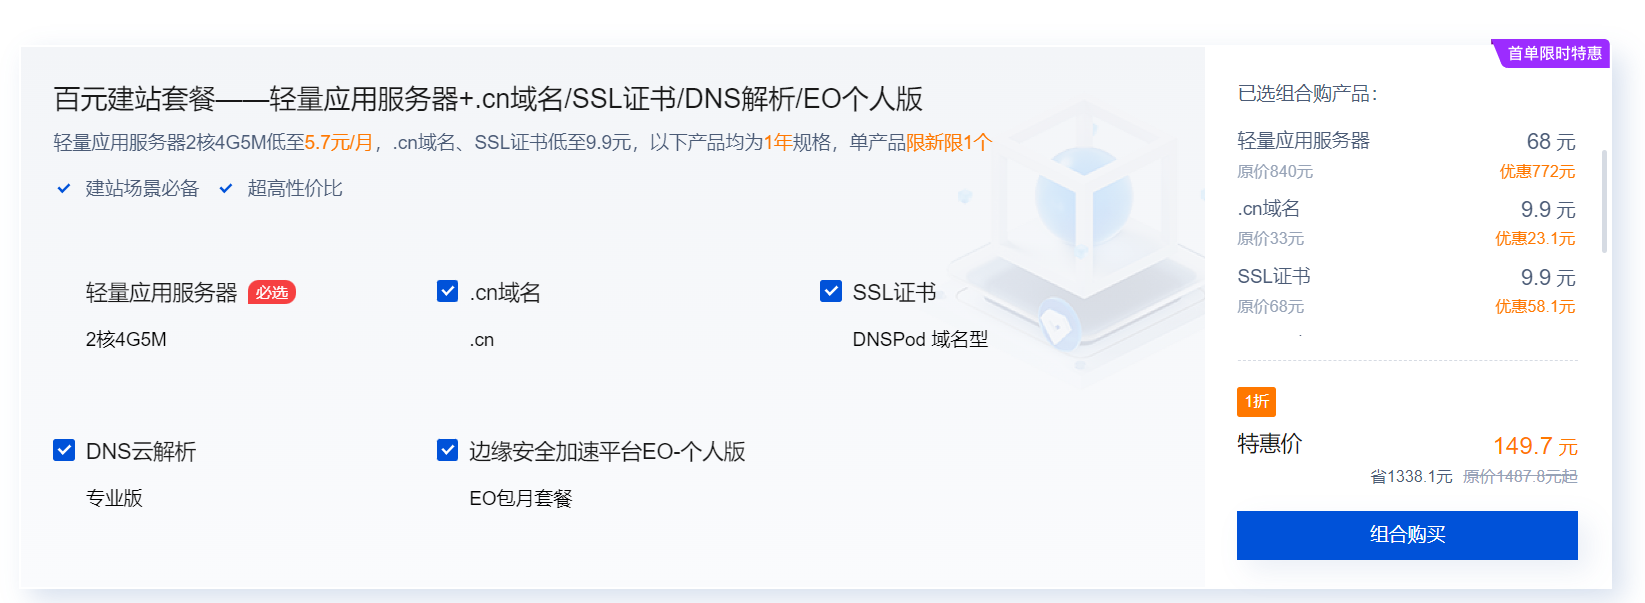Toggle the 边缘安全加速平台EO-个人版 checkbox
The image size is (1645, 603).
448,450
